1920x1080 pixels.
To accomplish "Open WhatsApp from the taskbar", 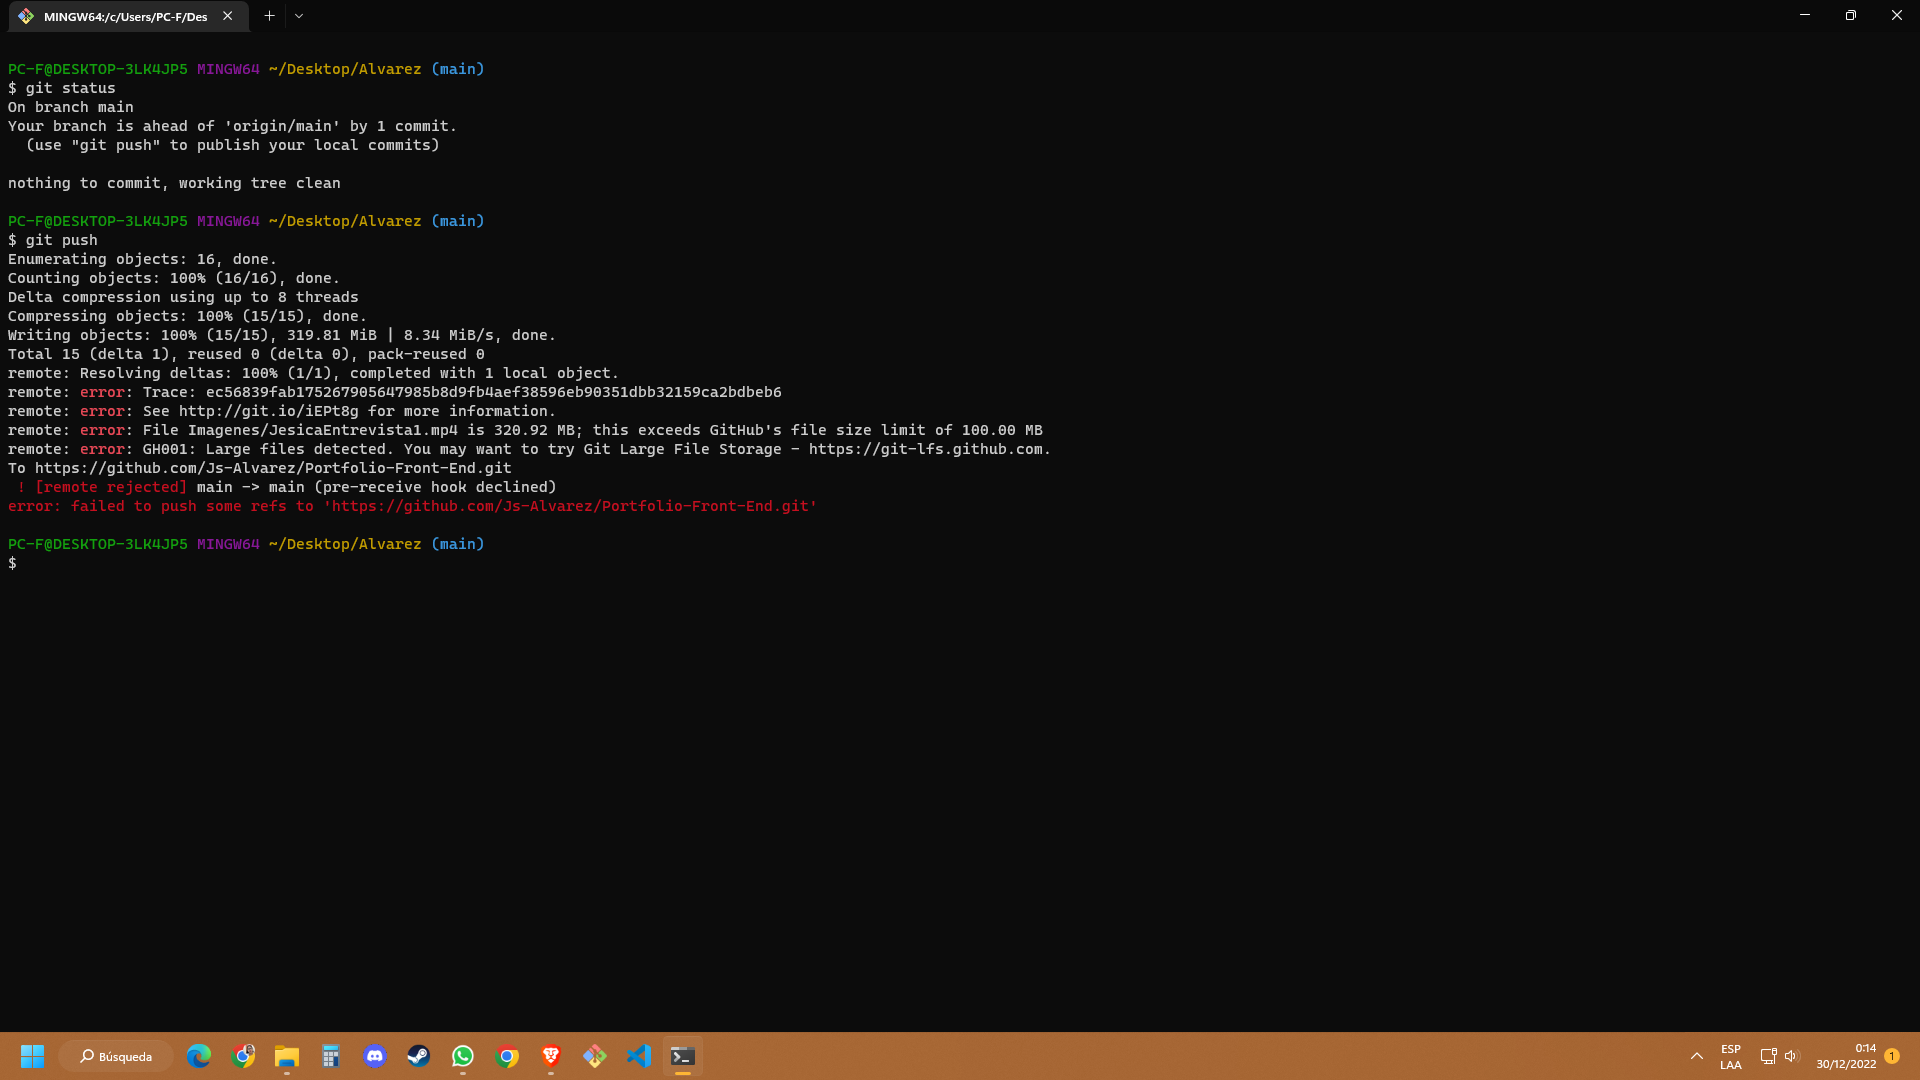I will pos(463,1056).
